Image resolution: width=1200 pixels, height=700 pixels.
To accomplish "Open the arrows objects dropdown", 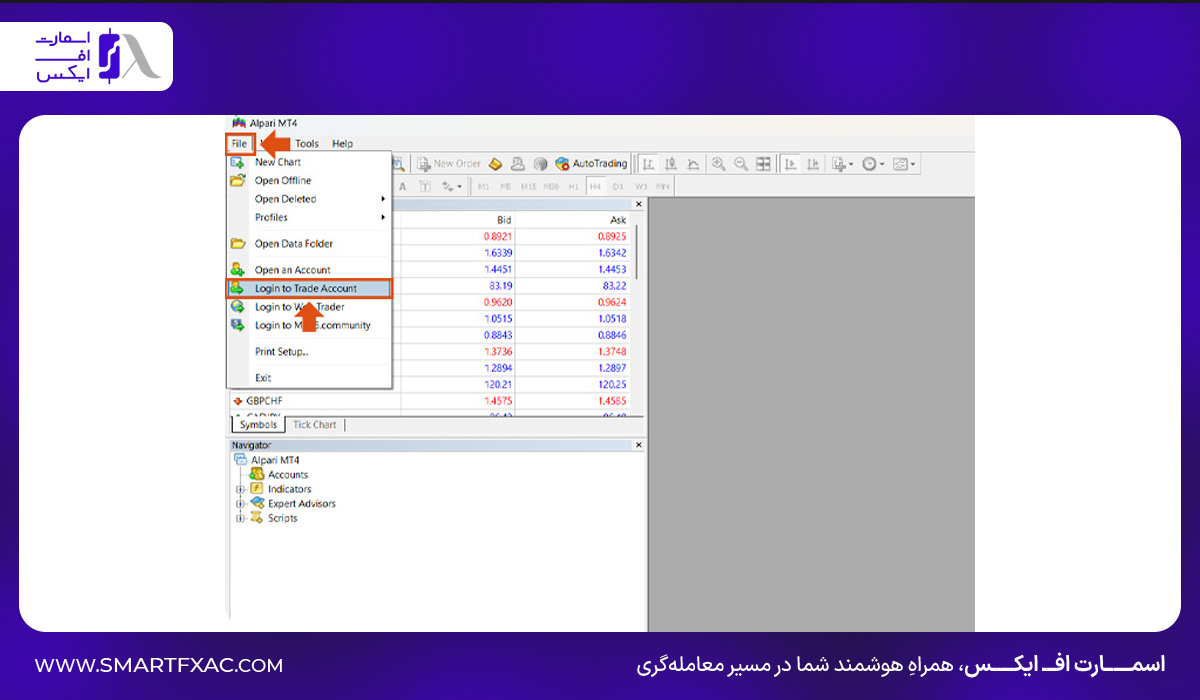I will (x=452, y=187).
